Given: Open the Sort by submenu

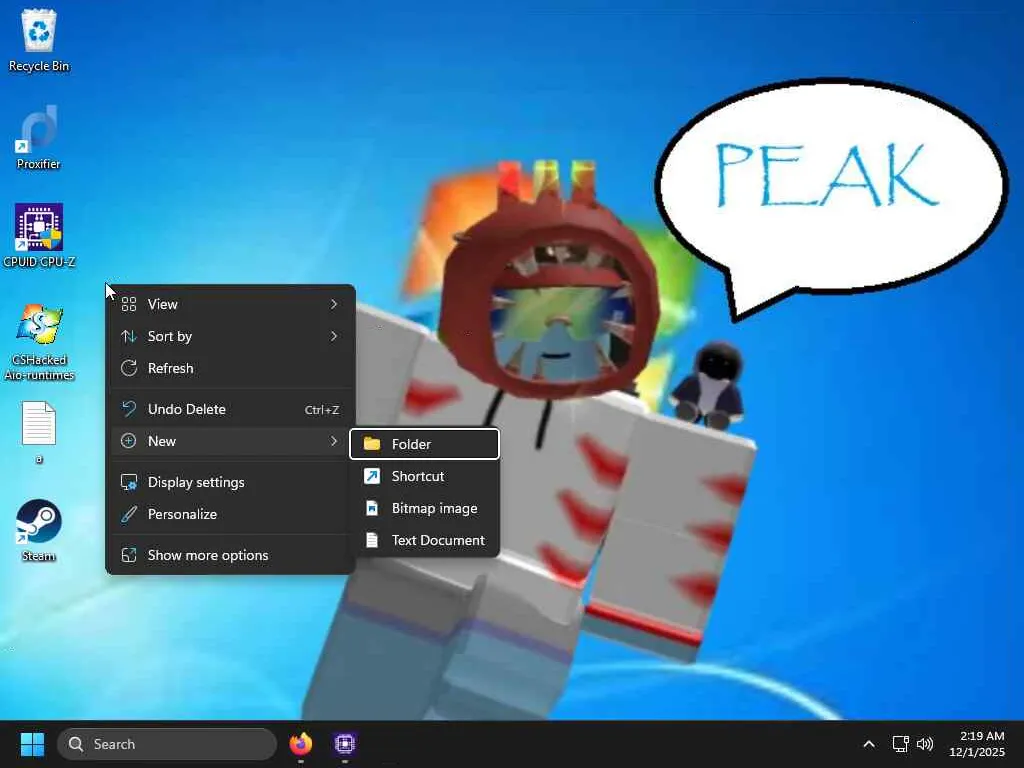Looking at the screenshot, I should click(230, 336).
